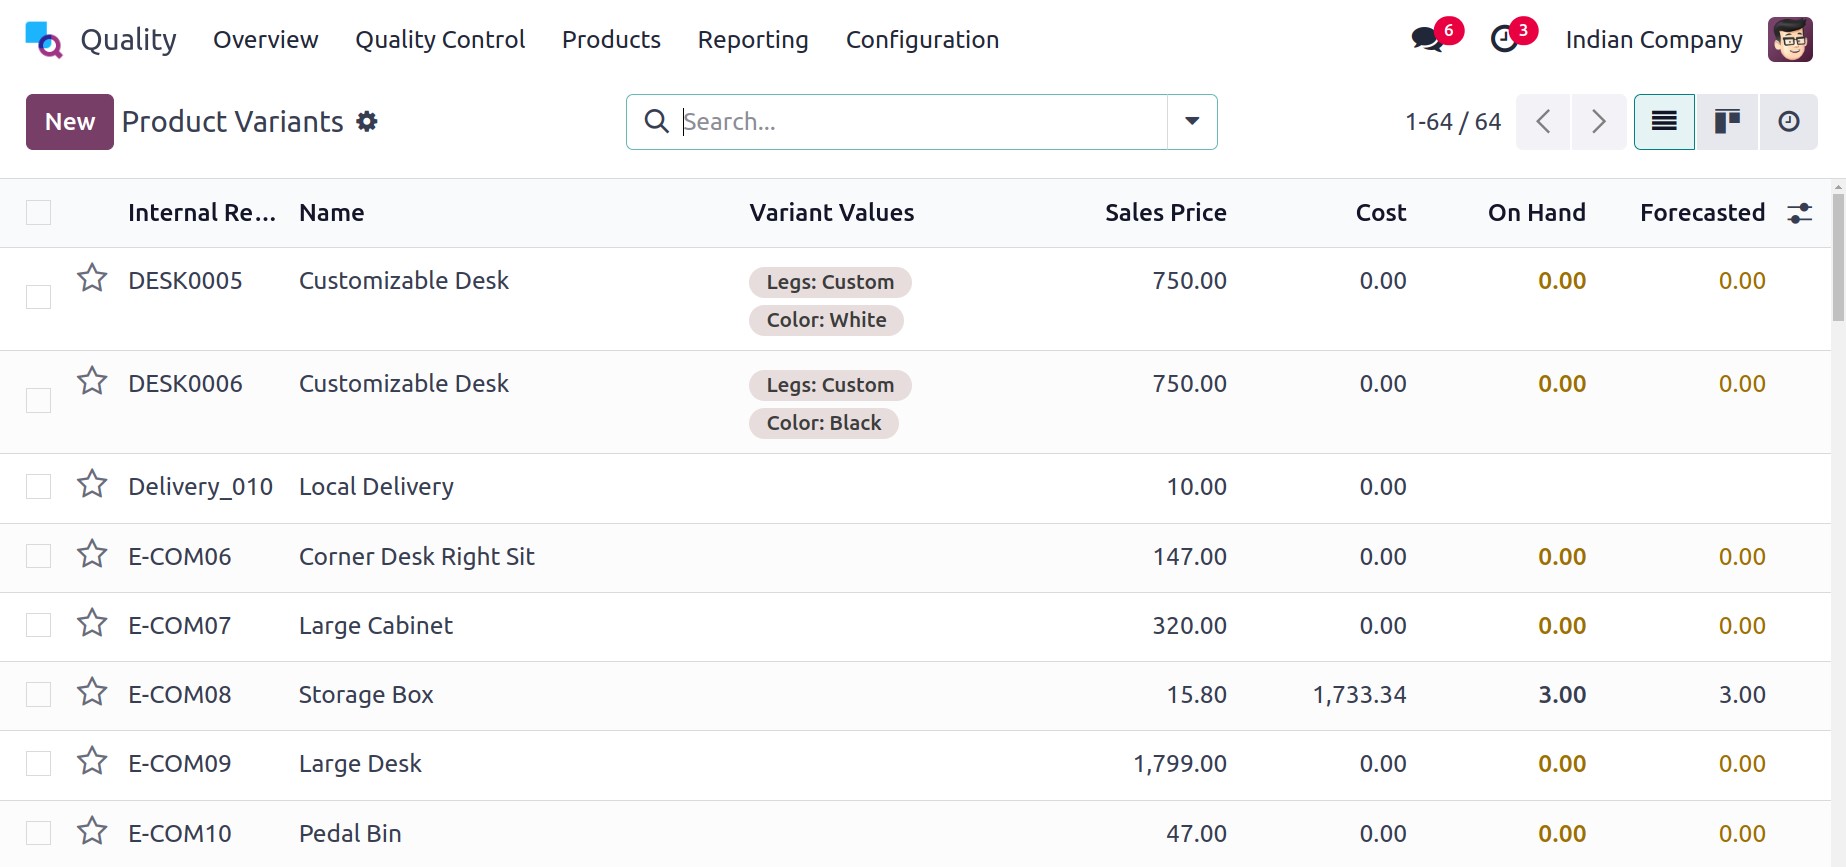The width and height of the screenshot is (1846, 867).
Task: Click the Product Variants settings gear
Action: tap(367, 122)
